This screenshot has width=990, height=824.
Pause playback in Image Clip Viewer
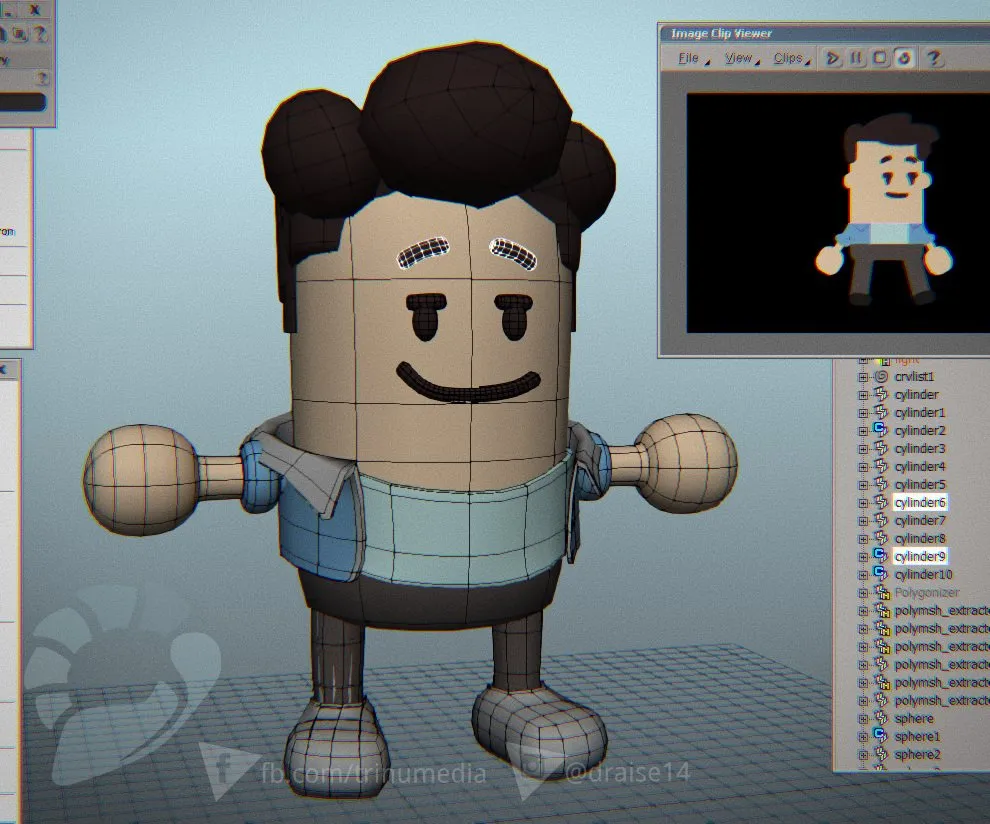click(857, 58)
